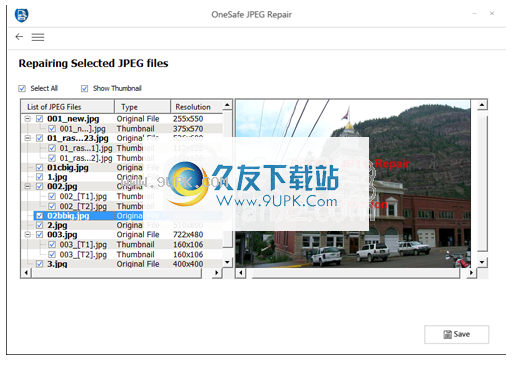Open the hamburger menu icon
Viewport: 513px width, 369px height.
(x=38, y=37)
